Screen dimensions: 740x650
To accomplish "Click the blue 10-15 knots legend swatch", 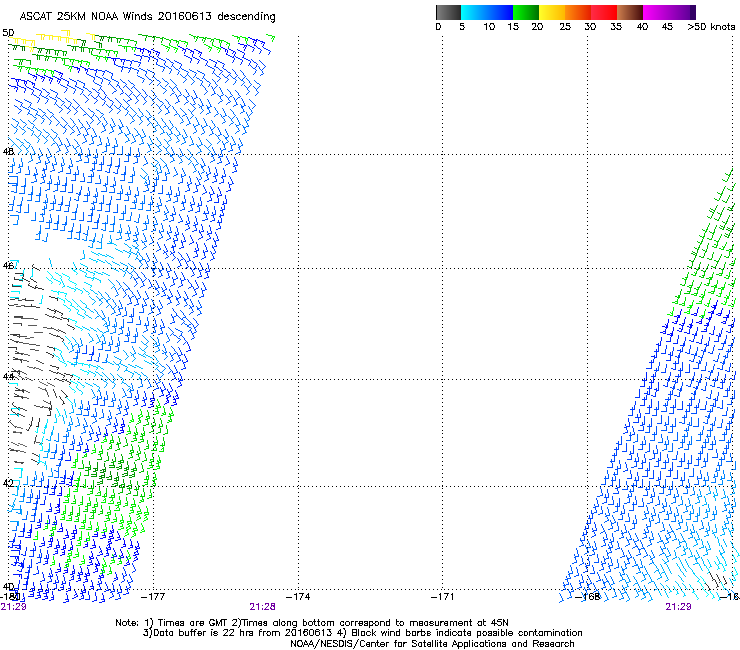I will pyautogui.click(x=500, y=12).
